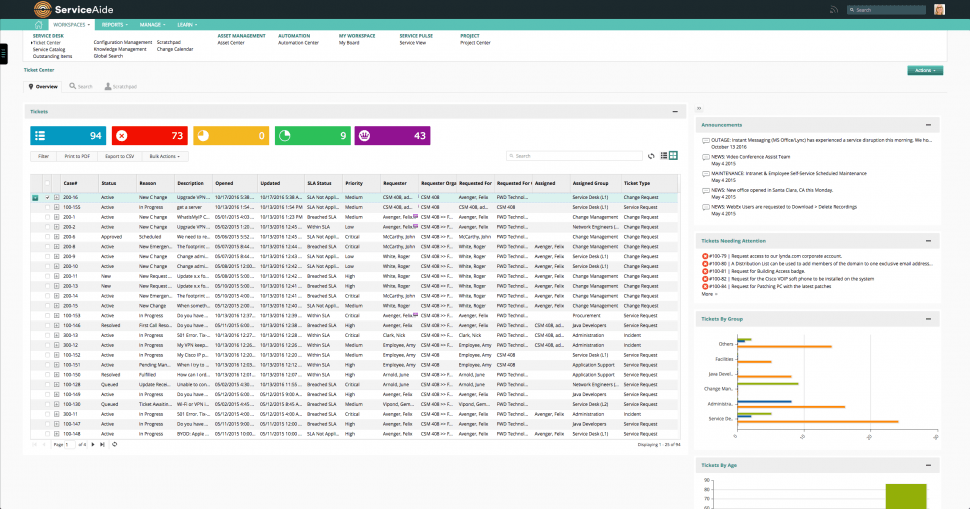This screenshot has width=970, height=509.
Task: Go to the next page arrow in pager
Action: 93,445
